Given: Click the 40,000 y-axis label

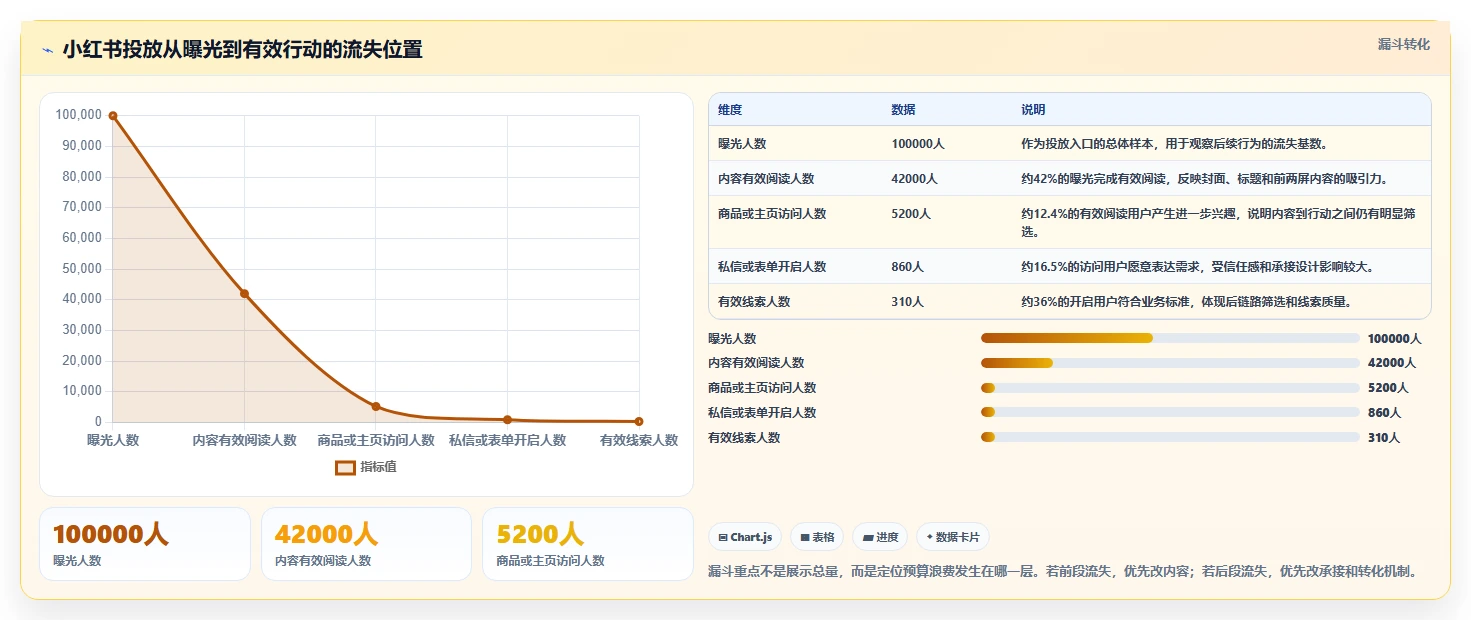Looking at the screenshot, I should (x=82, y=299).
